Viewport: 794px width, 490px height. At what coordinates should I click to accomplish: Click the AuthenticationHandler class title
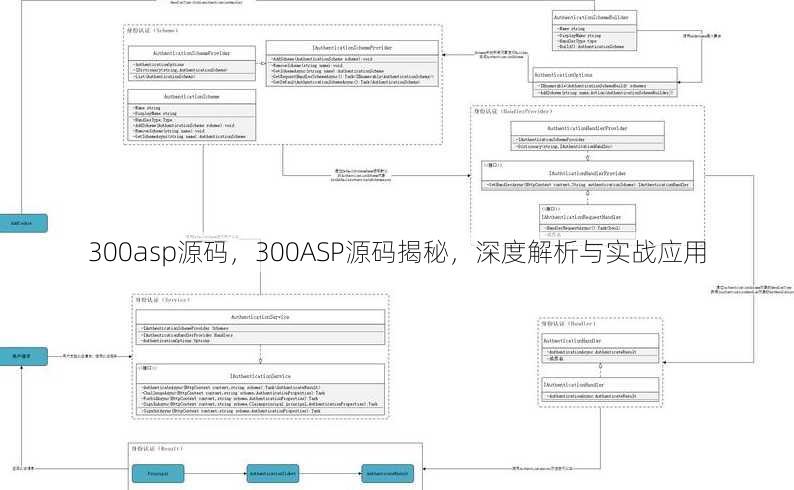[572, 341]
